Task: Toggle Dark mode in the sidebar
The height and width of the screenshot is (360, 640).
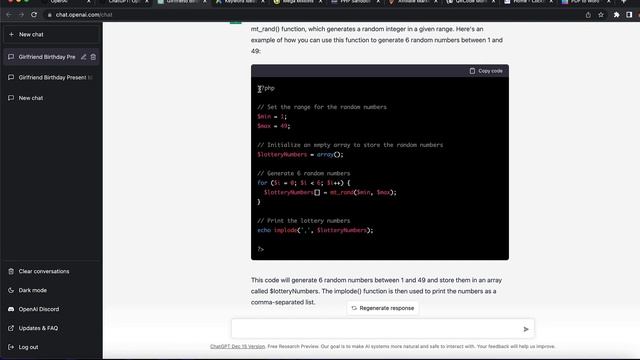Action: tap(51, 290)
